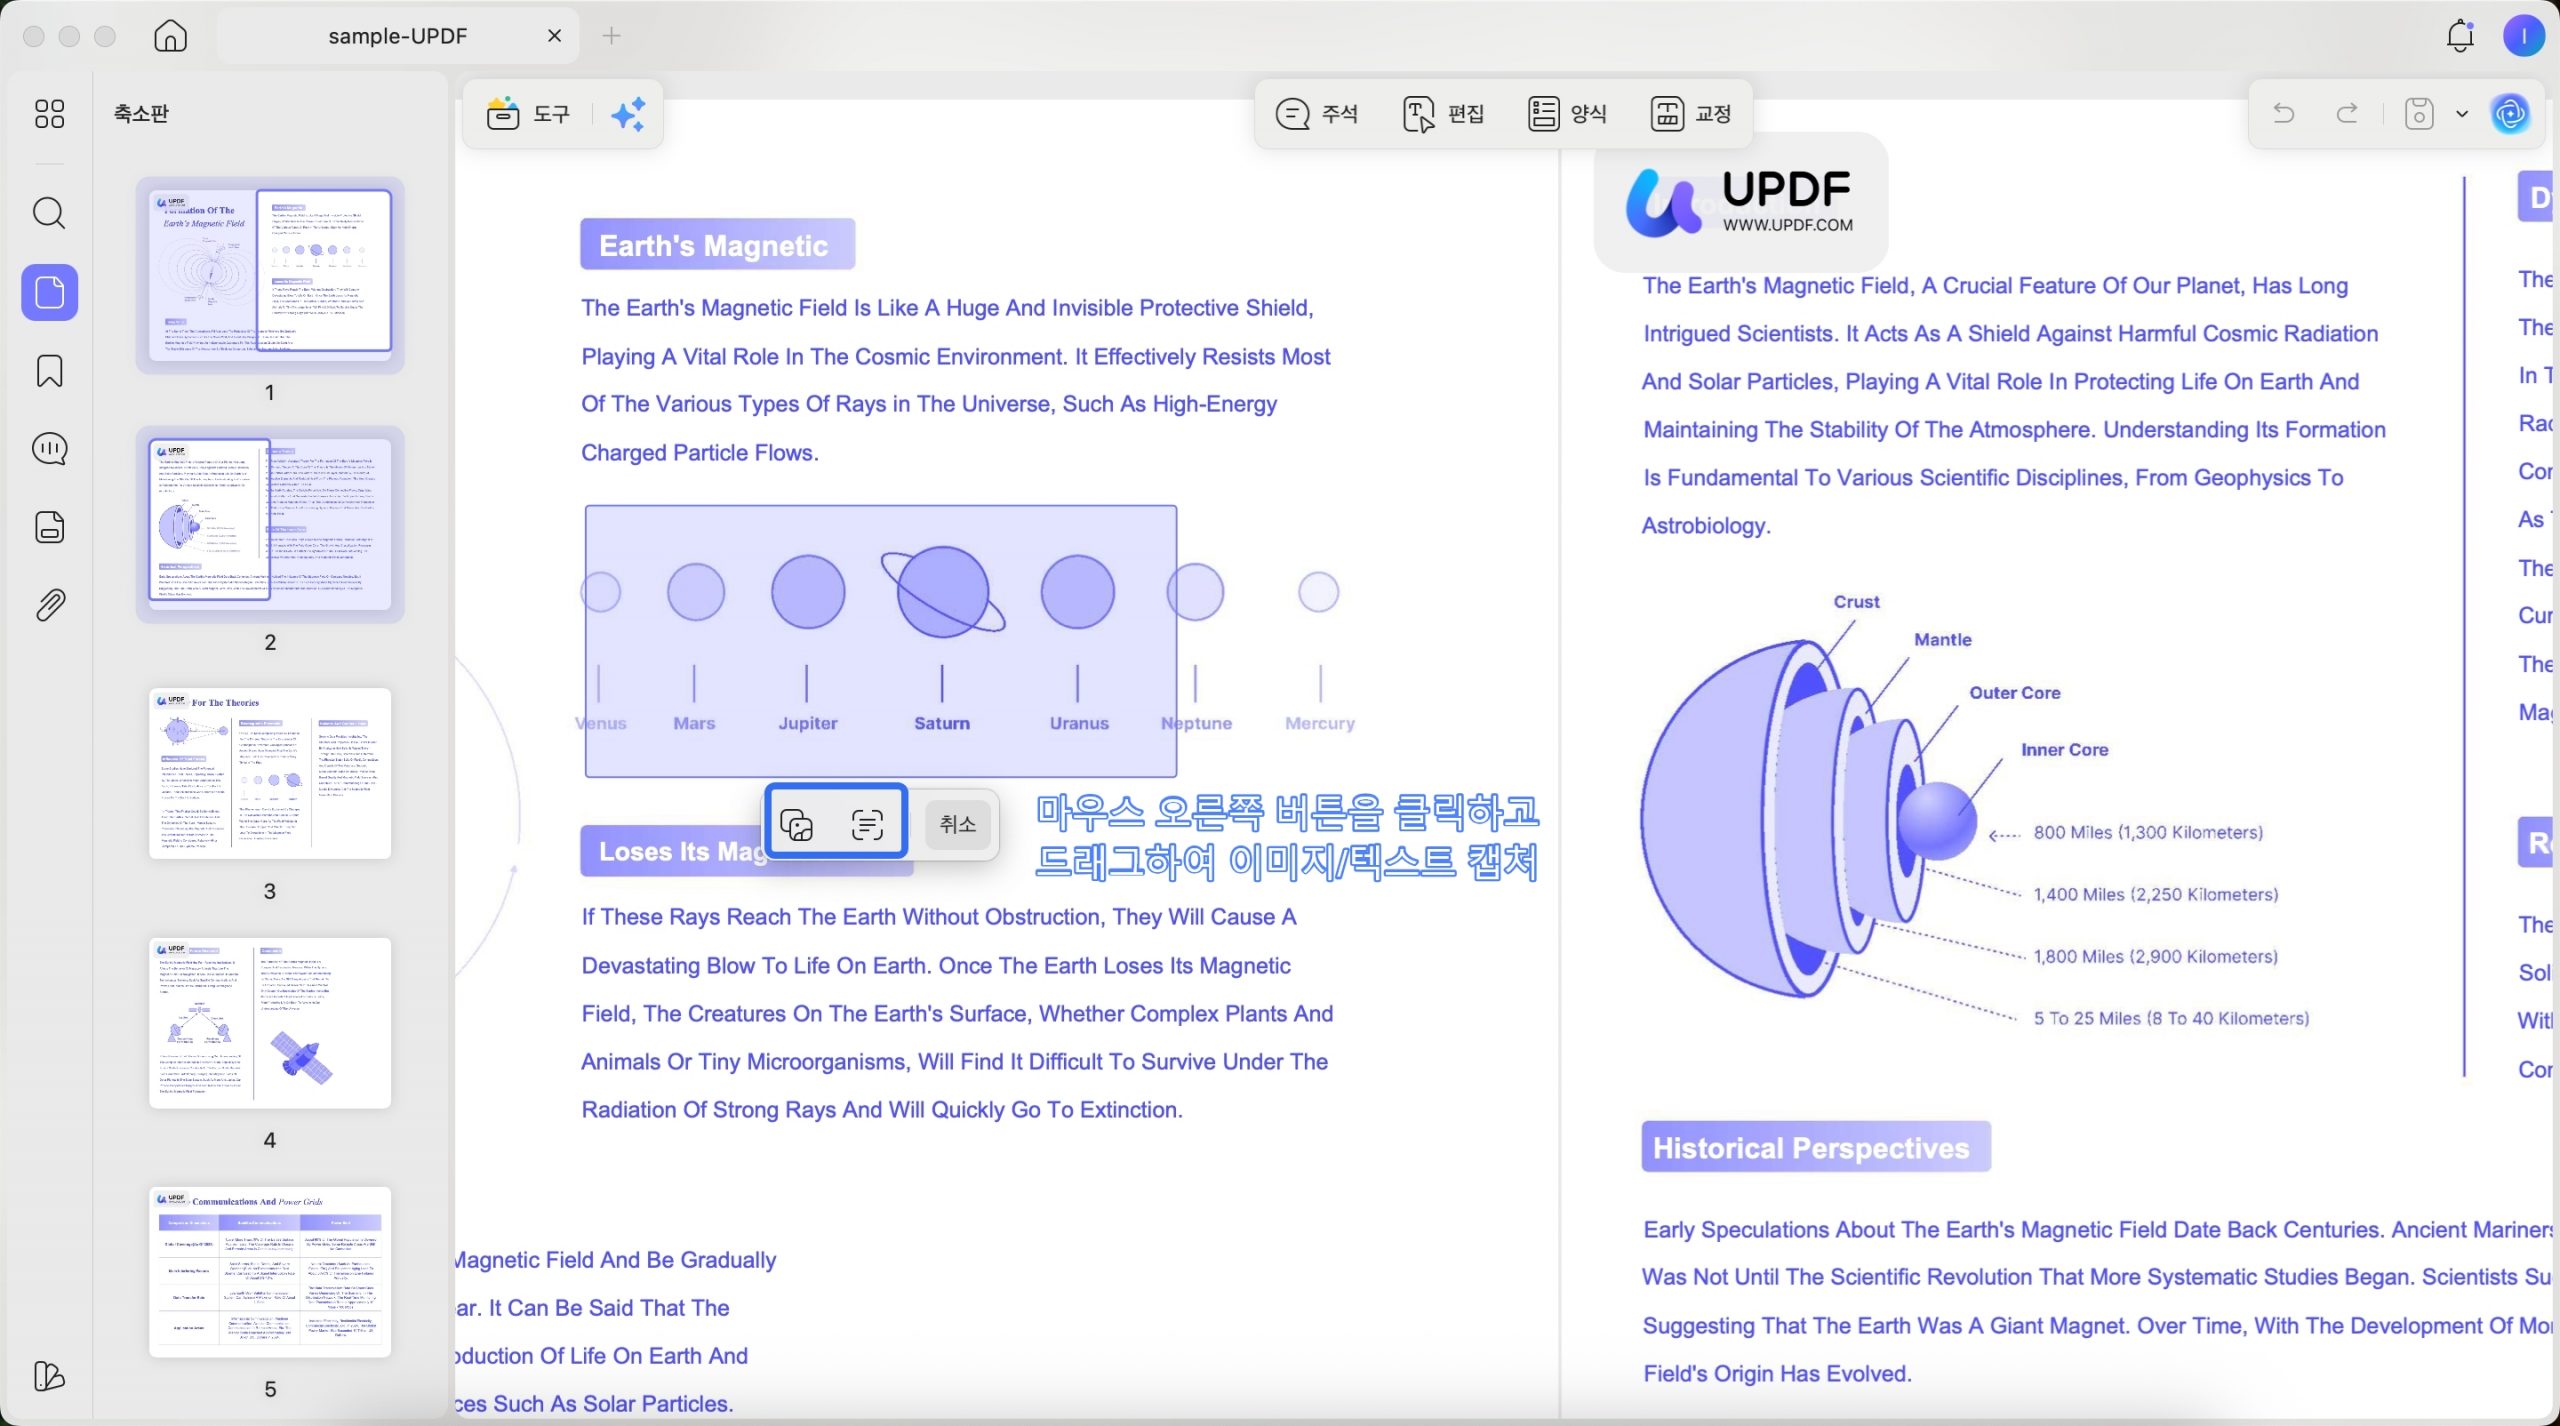Capture selection as image icon
Screen dimensions: 2560x1426
[x=797, y=825]
